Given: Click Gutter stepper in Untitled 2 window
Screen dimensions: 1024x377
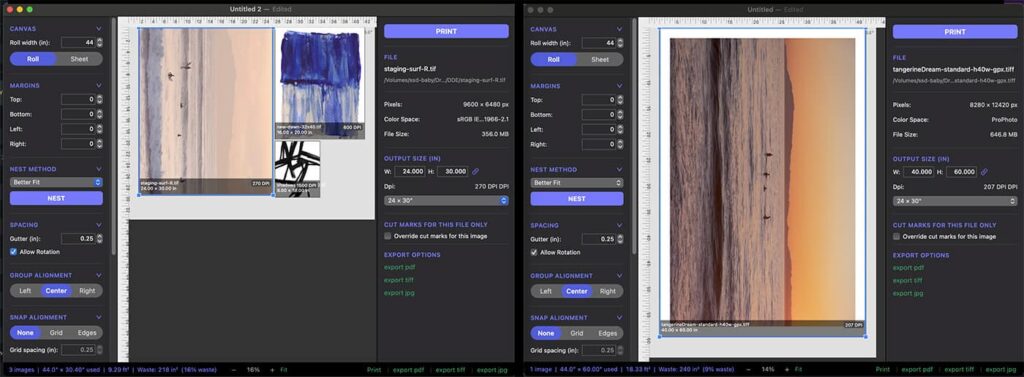Looking at the screenshot, I should pos(99,238).
